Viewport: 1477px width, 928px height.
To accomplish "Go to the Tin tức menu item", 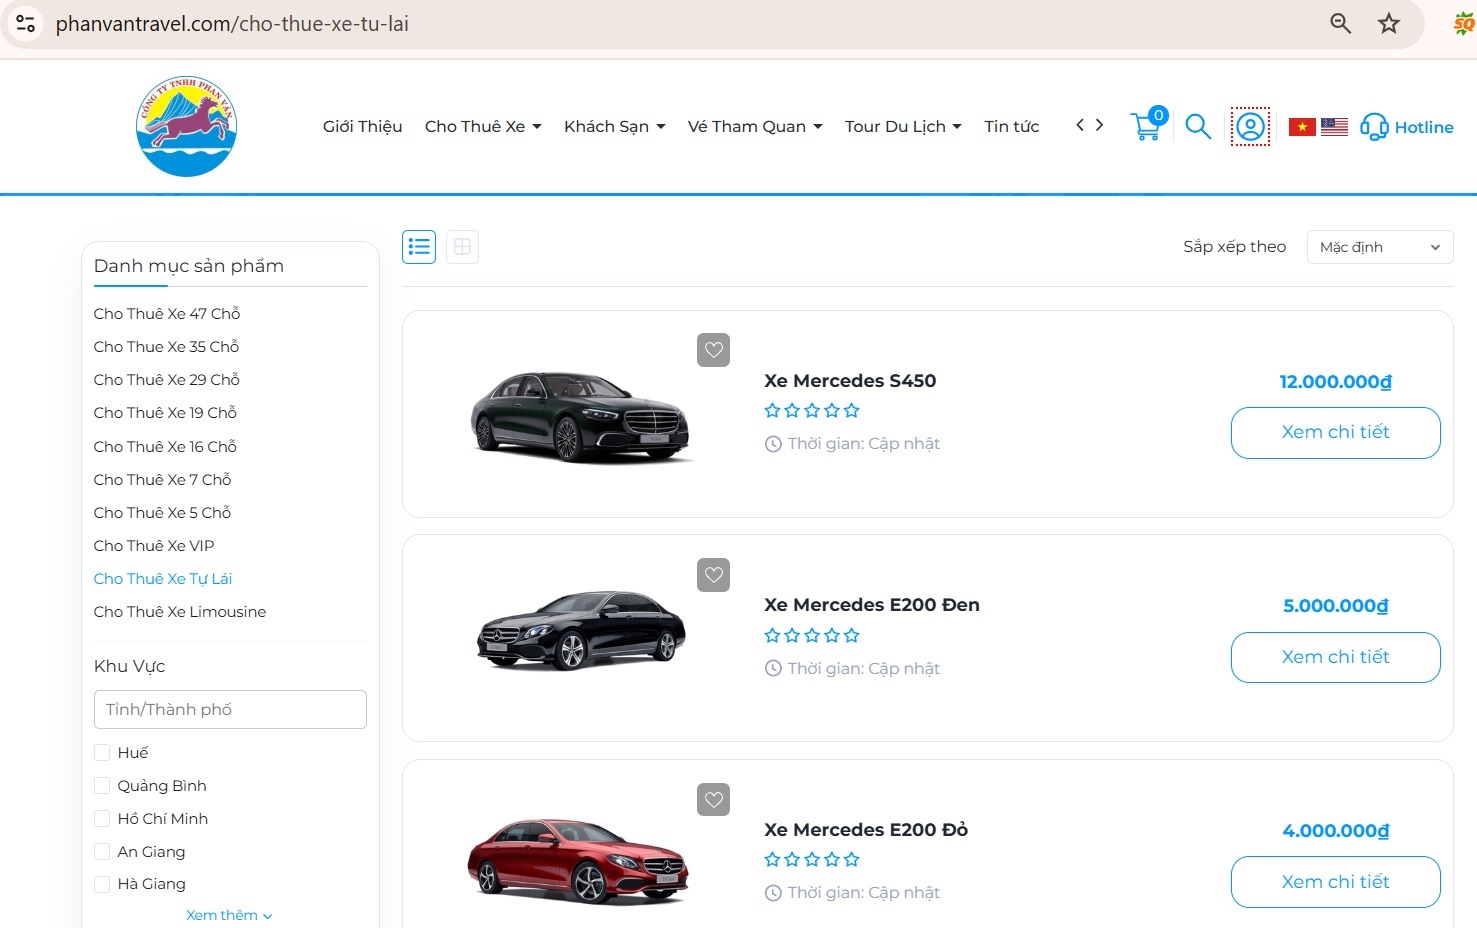I will tap(1011, 127).
